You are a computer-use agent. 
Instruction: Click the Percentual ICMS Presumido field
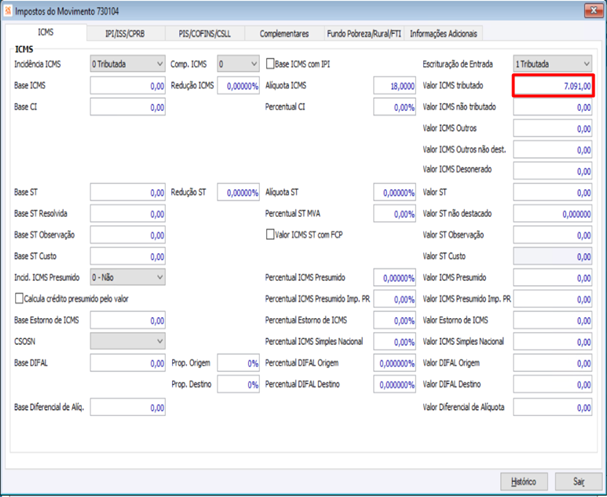tap(394, 277)
